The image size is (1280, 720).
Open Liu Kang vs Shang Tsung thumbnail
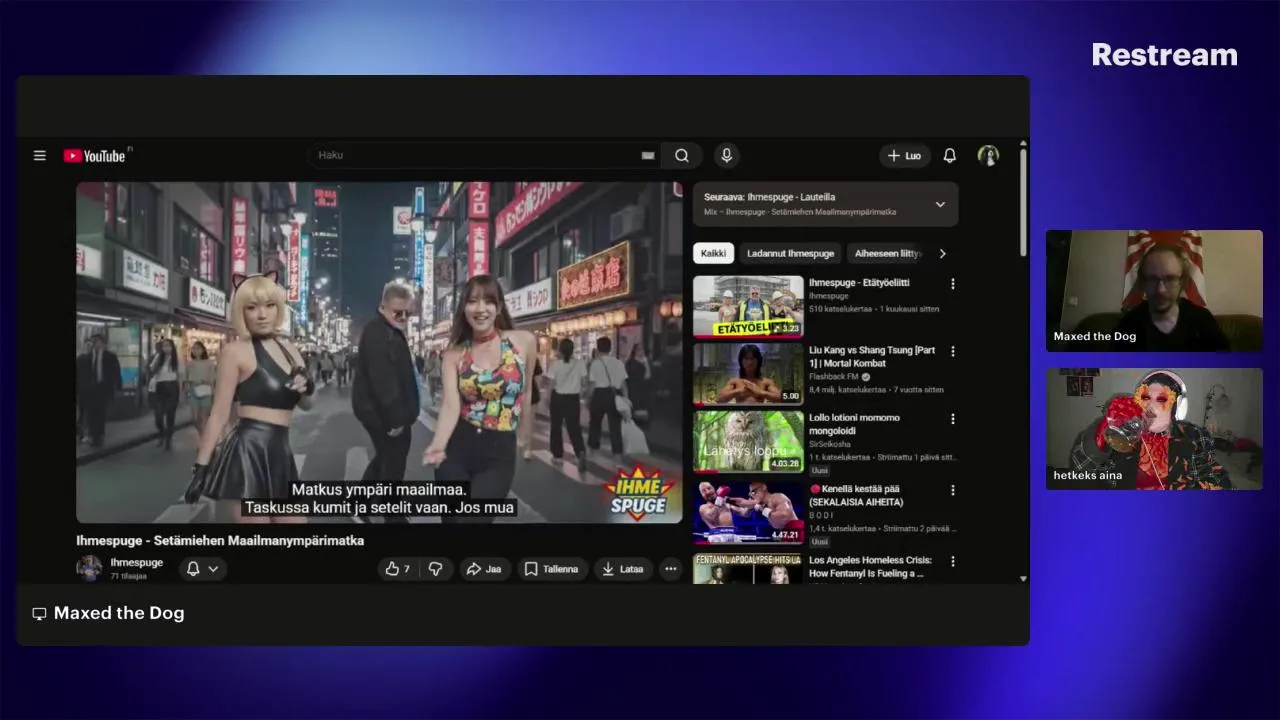click(748, 374)
